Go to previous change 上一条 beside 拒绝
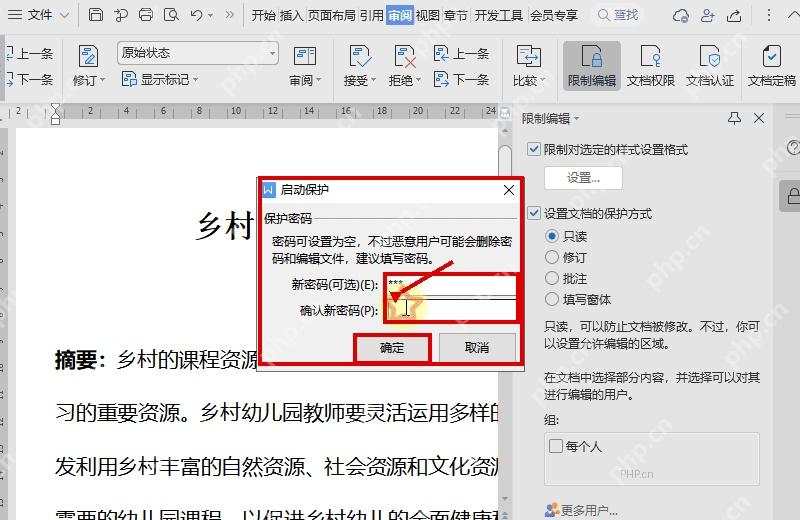Image resolution: width=800 pixels, height=520 pixels. click(x=461, y=53)
